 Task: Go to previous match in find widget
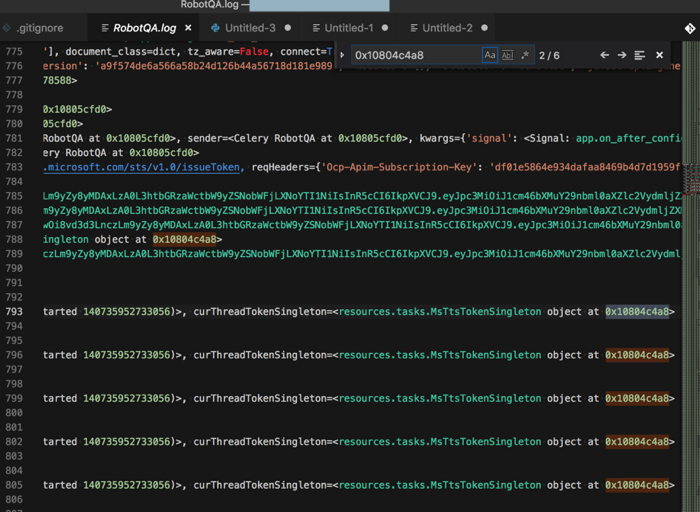point(604,55)
